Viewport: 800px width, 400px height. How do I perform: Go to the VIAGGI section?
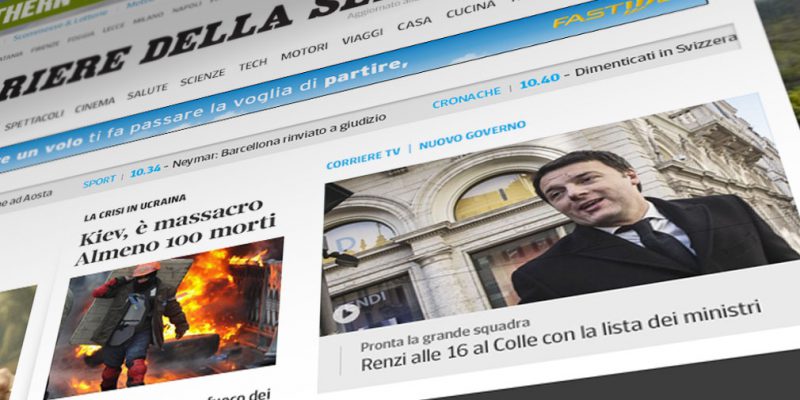tap(362, 36)
